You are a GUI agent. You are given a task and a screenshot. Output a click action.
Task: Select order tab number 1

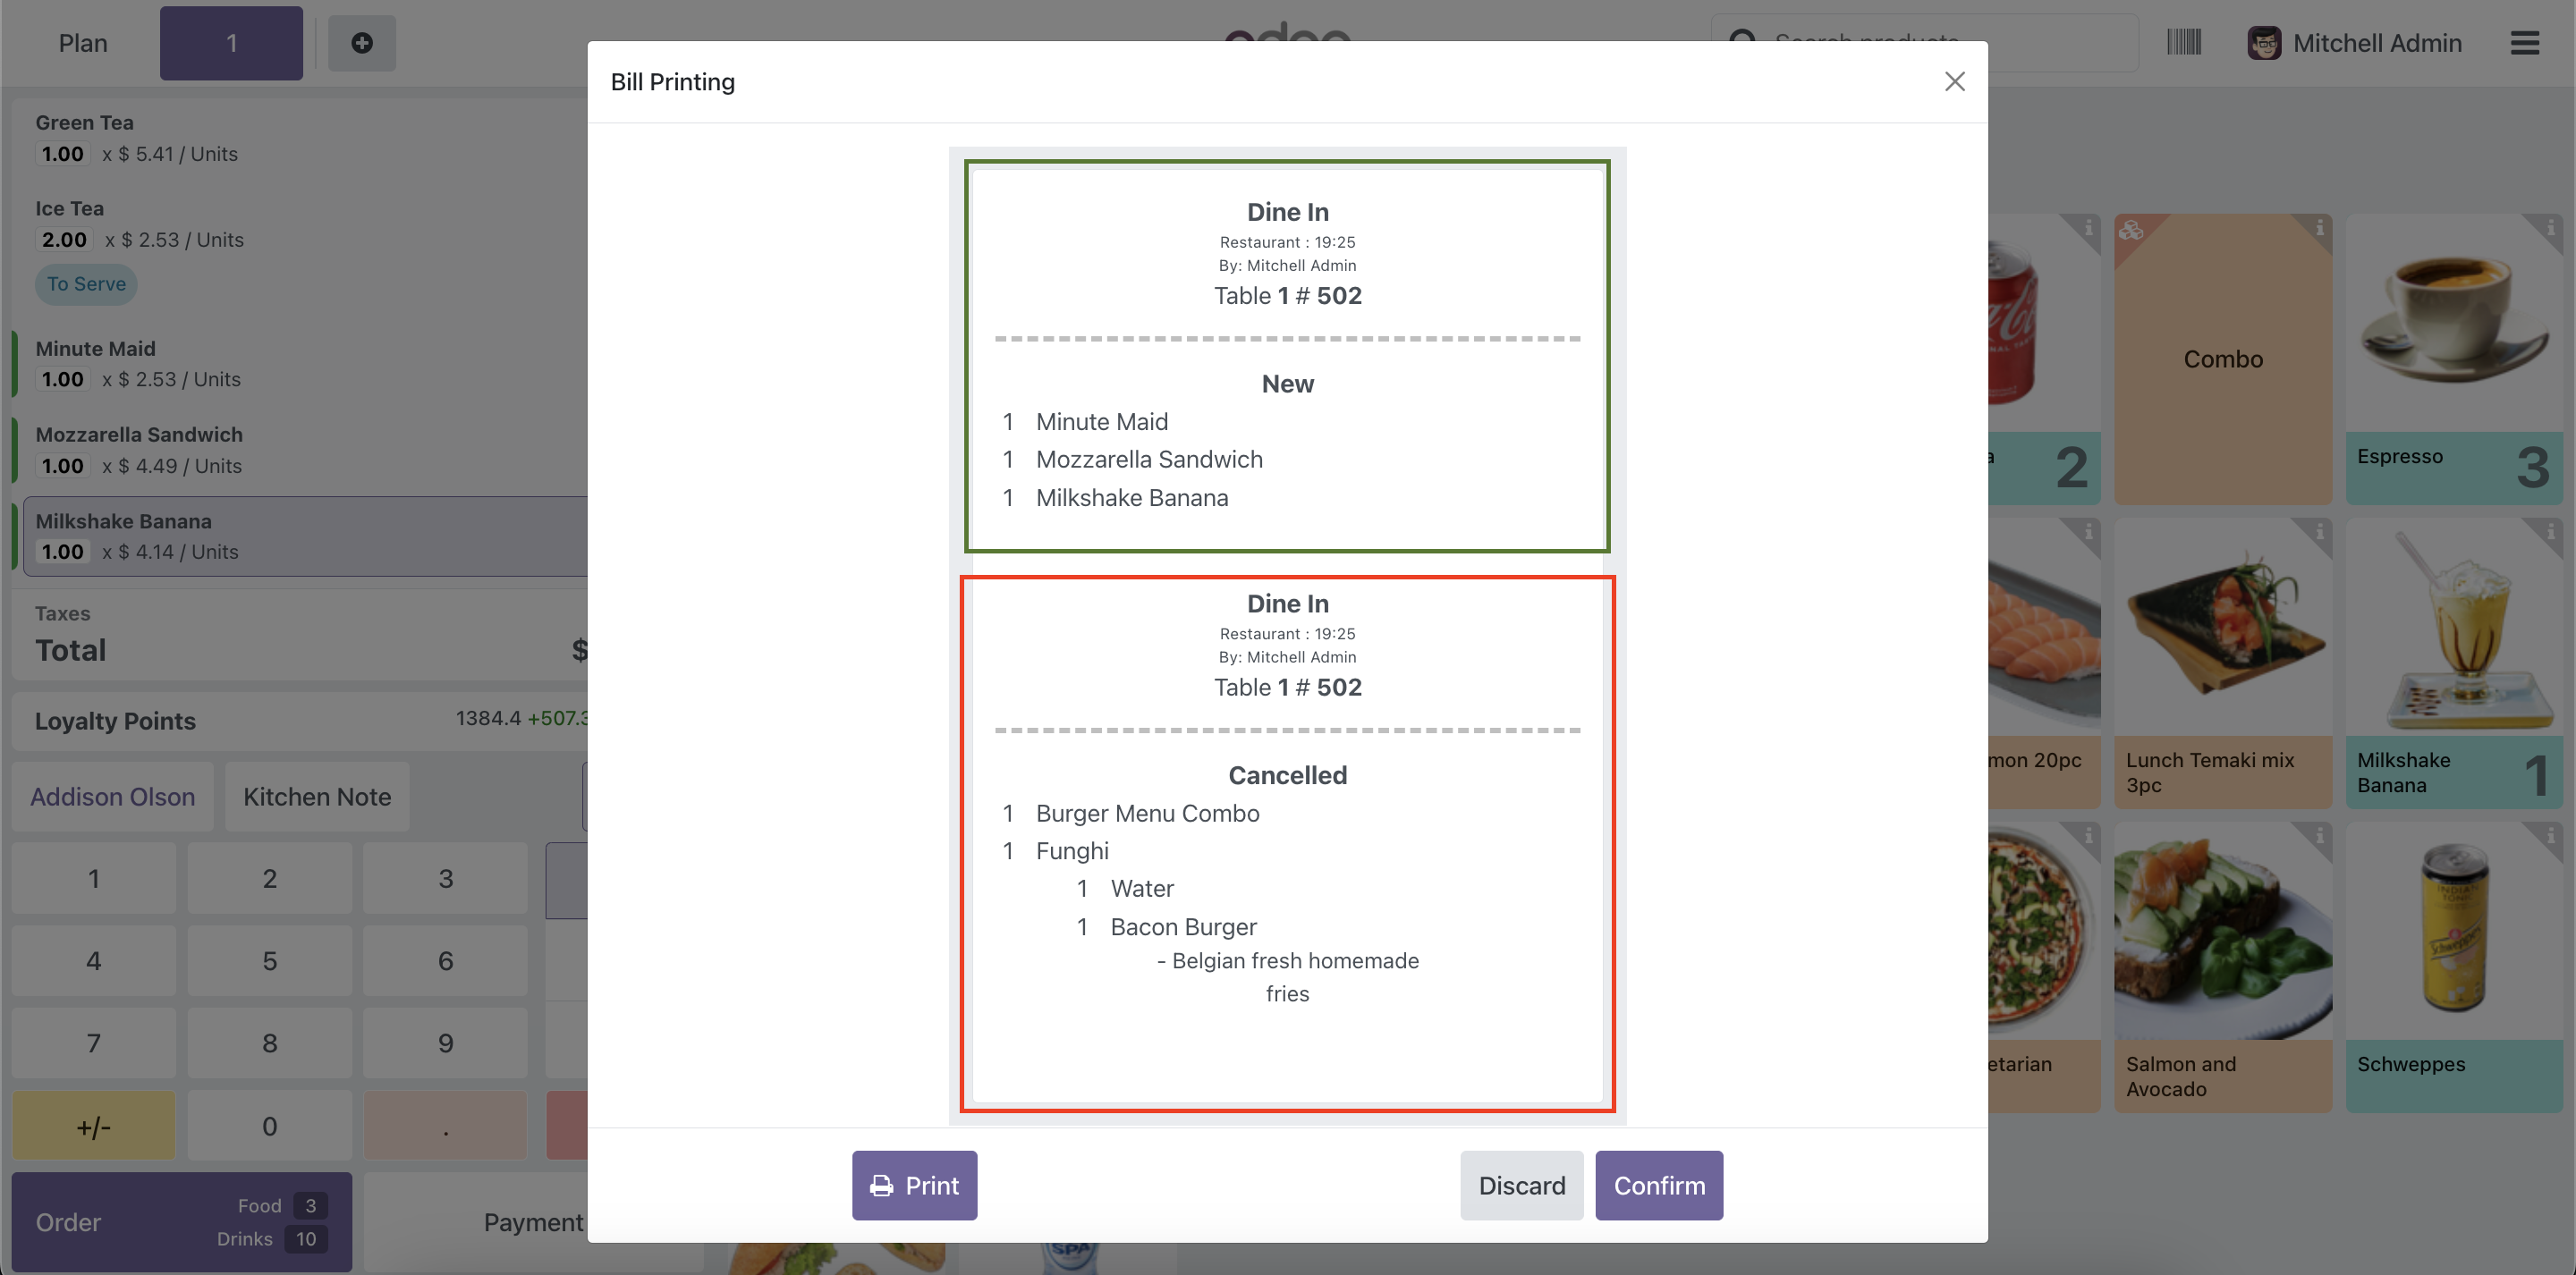tap(231, 43)
